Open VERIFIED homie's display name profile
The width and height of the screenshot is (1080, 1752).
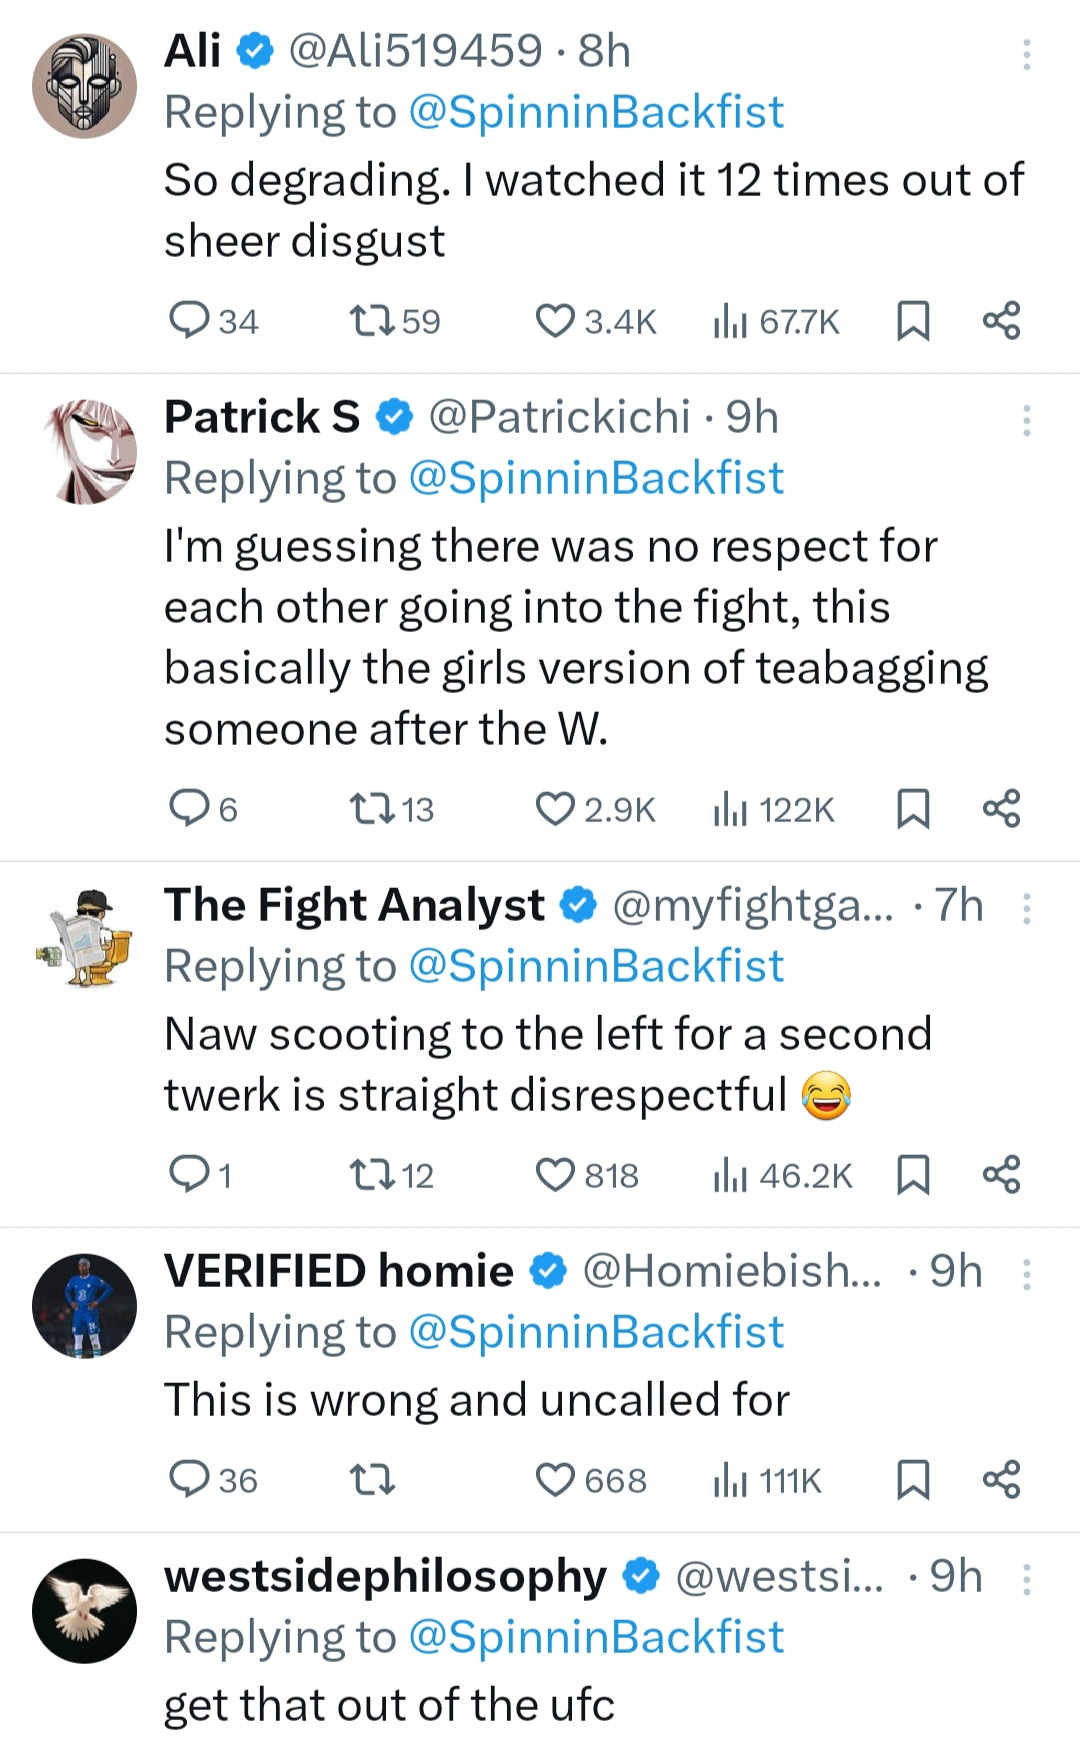click(338, 1271)
